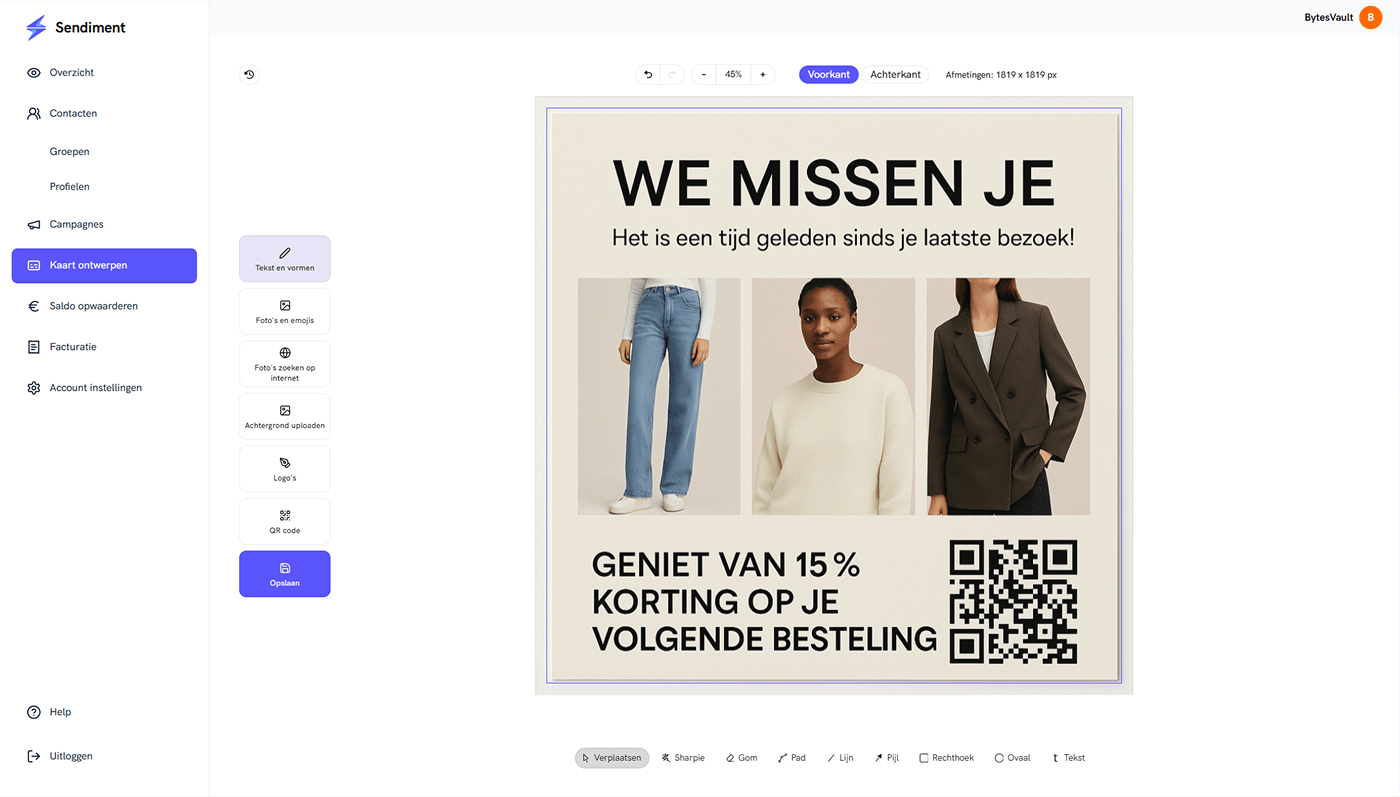
Task: Select the Voorkant side toggle
Action: (829, 75)
